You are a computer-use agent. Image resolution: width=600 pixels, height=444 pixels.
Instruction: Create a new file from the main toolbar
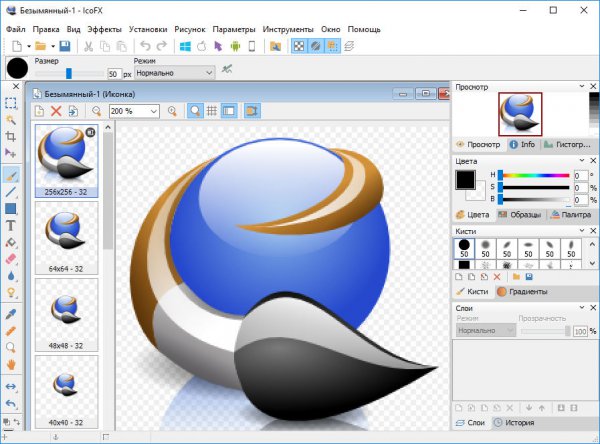coord(17,46)
